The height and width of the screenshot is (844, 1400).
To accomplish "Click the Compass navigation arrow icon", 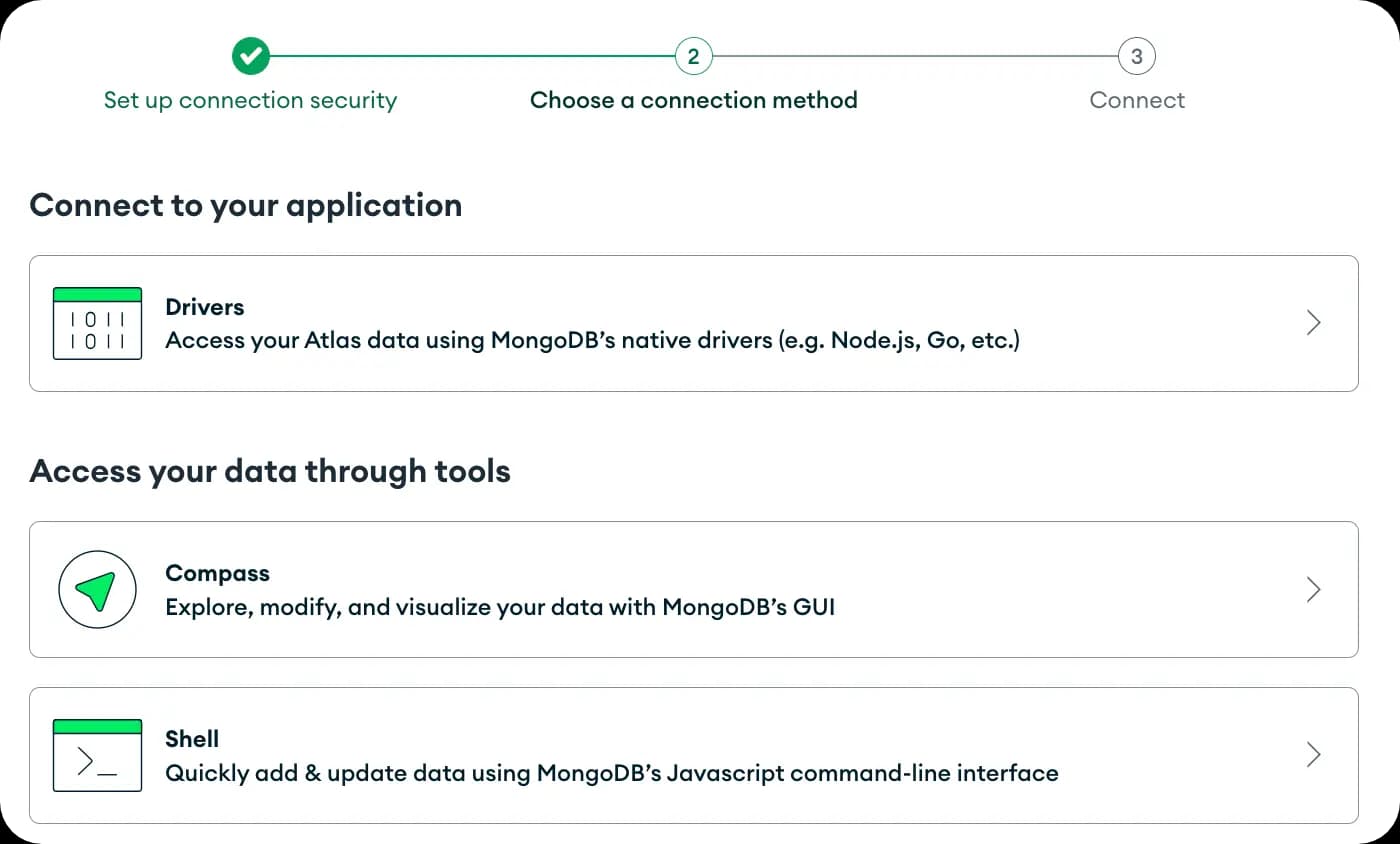I will coord(97,589).
